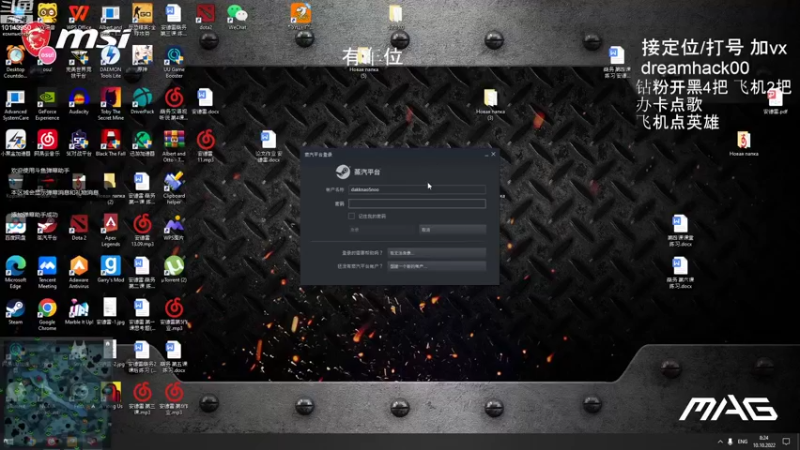Open the WPS图片 desktop icon
The image size is (800, 450).
[174, 228]
